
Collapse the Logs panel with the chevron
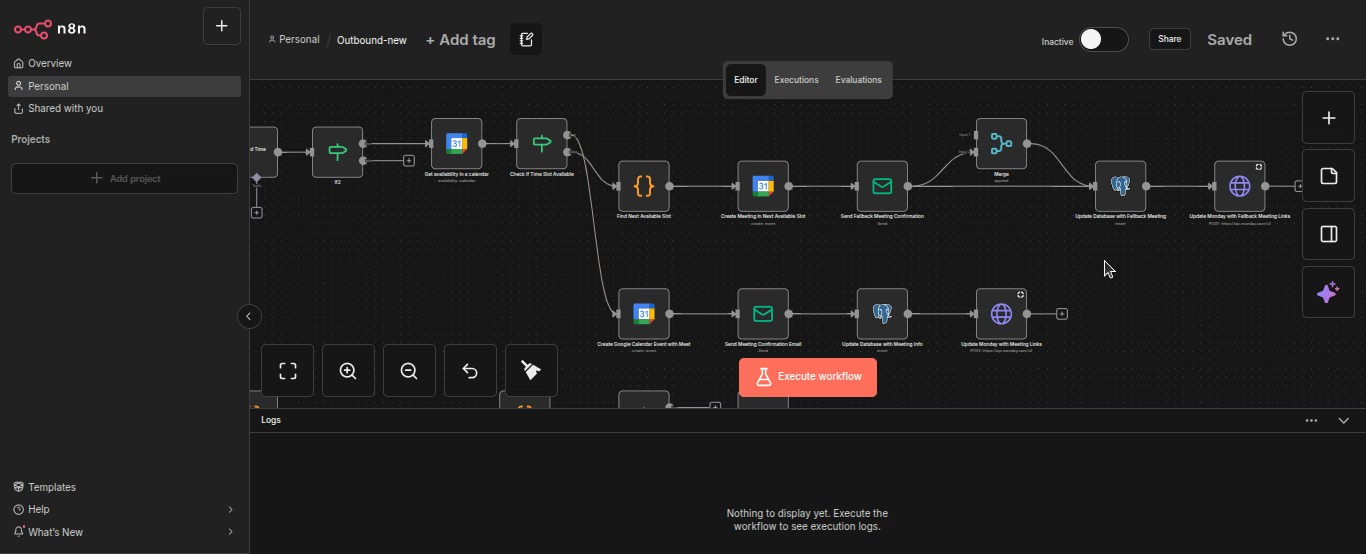point(1344,421)
